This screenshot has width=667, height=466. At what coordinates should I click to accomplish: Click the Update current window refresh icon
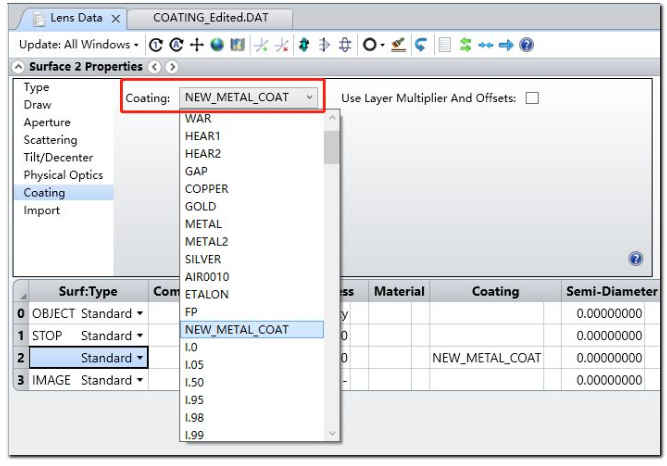pos(156,45)
